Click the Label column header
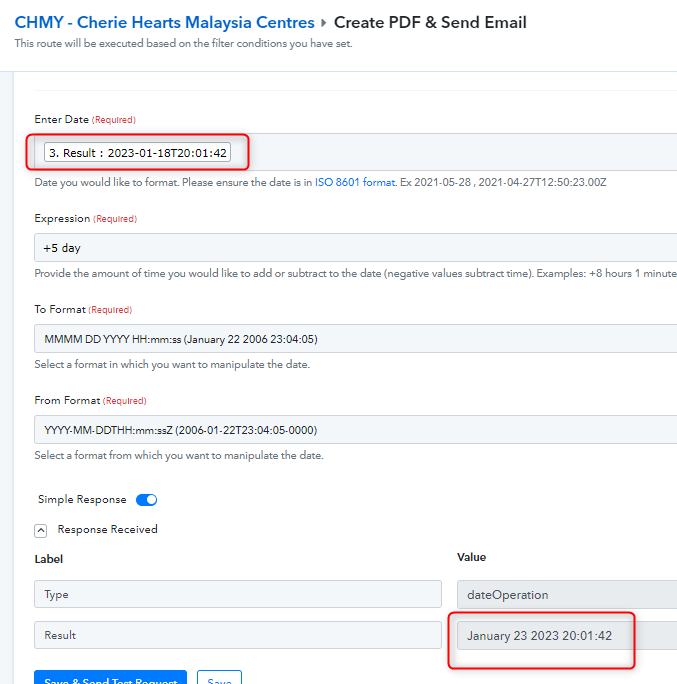 [49, 559]
